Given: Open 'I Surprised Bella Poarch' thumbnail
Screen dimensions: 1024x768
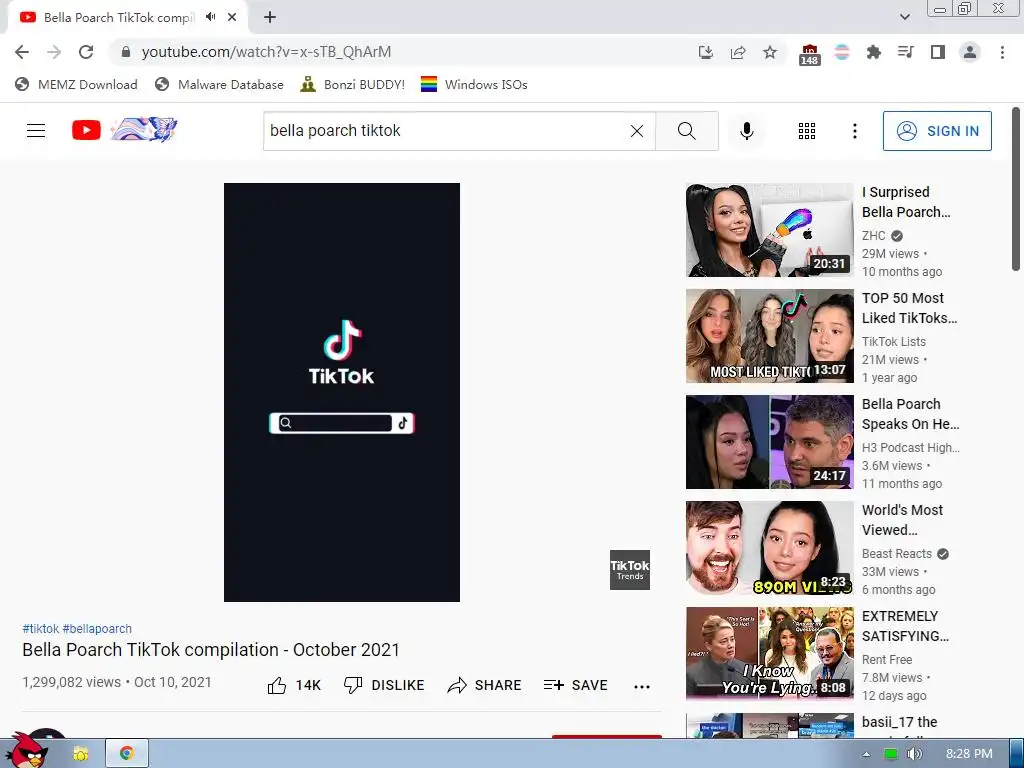Looking at the screenshot, I should pos(769,230).
